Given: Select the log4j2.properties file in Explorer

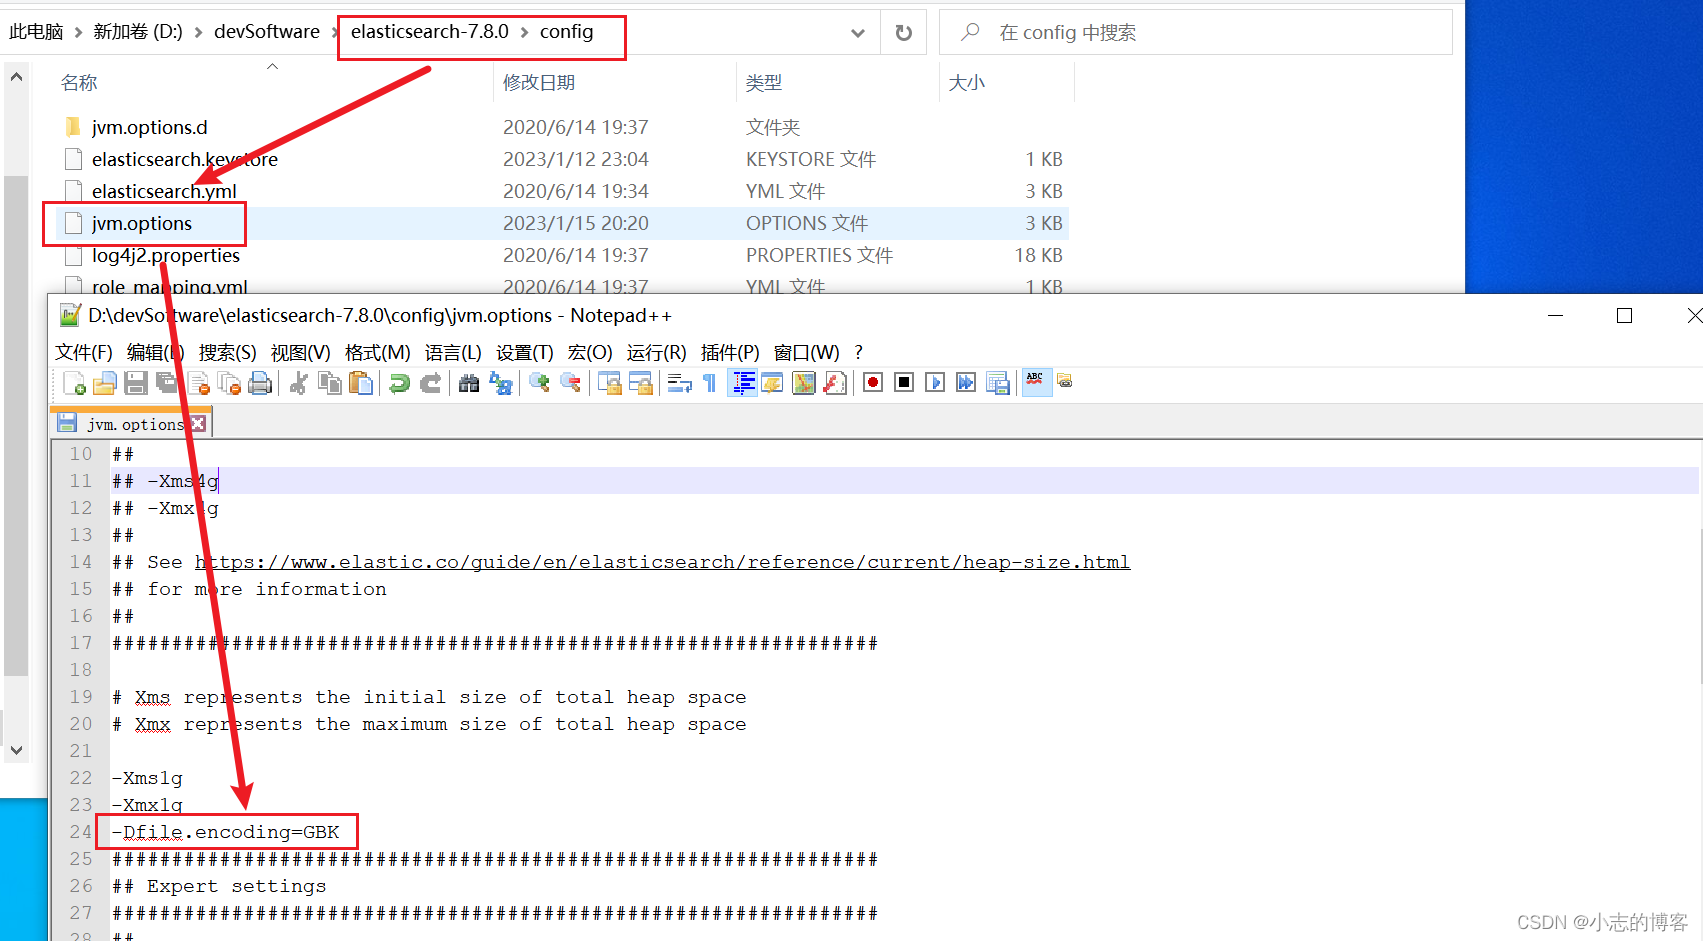Looking at the screenshot, I should (165, 255).
